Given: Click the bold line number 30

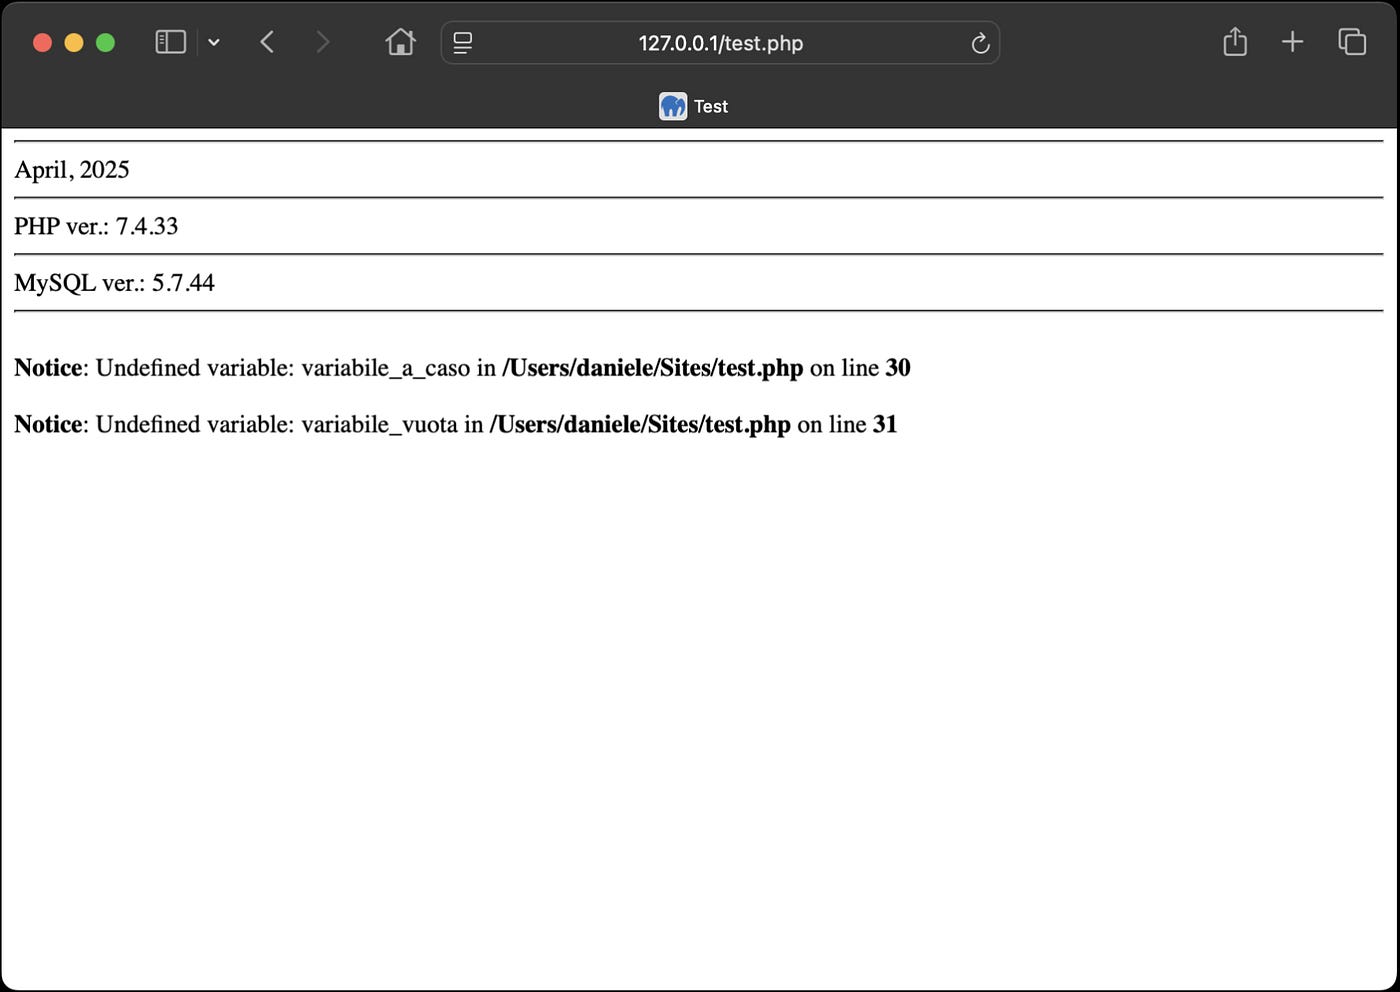Looking at the screenshot, I should pyautogui.click(x=898, y=368).
